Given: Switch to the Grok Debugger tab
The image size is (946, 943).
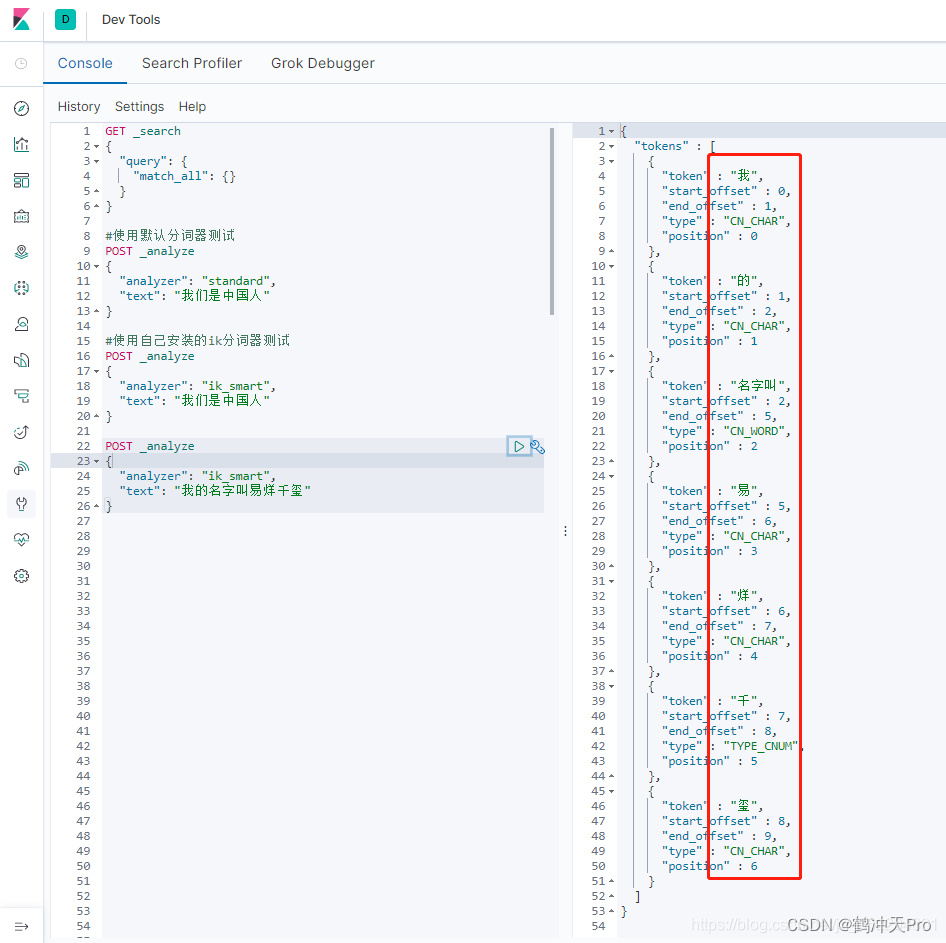Looking at the screenshot, I should point(322,63).
